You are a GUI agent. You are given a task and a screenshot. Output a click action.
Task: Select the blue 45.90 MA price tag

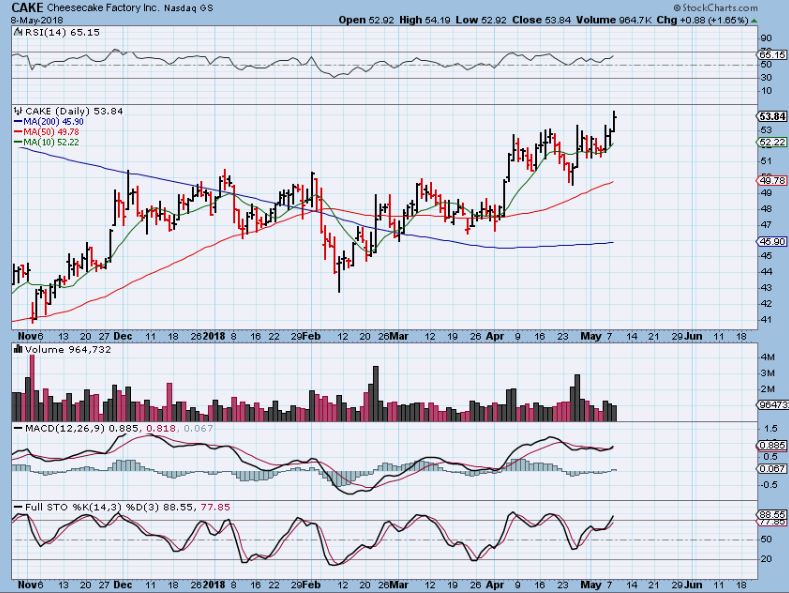pyautogui.click(x=769, y=241)
